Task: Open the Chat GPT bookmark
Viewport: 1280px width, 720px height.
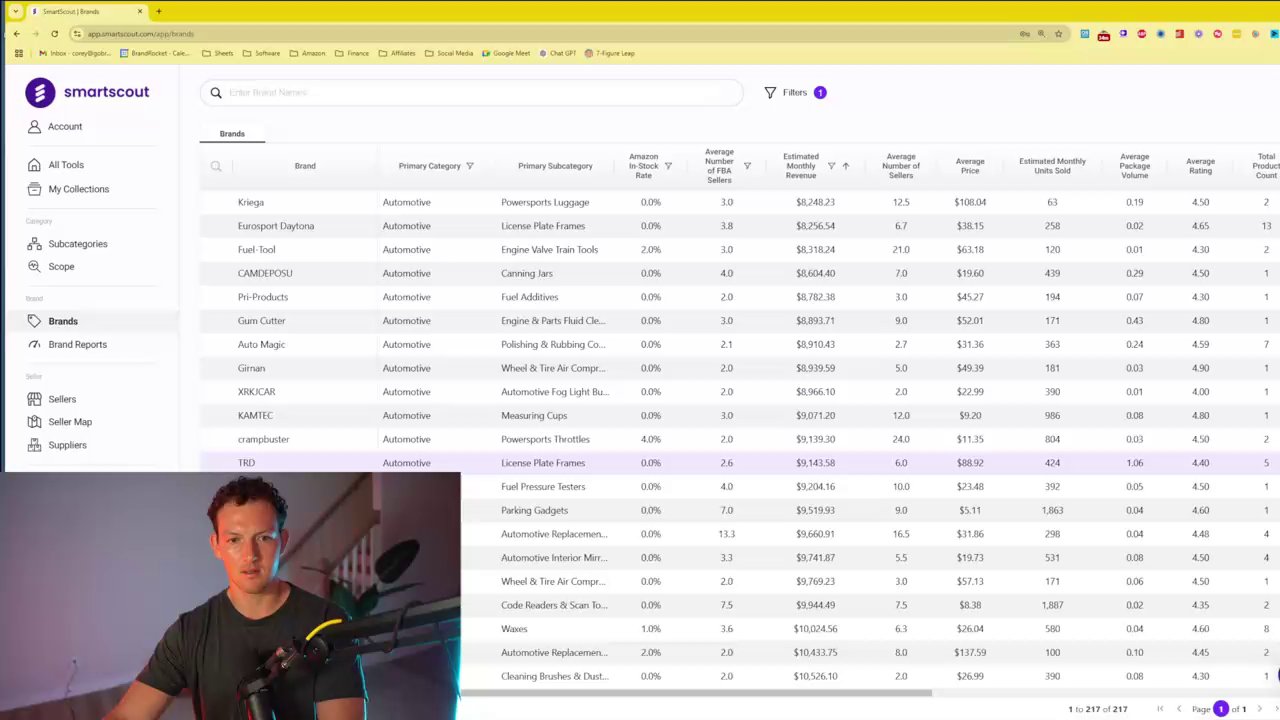Action: point(558,54)
